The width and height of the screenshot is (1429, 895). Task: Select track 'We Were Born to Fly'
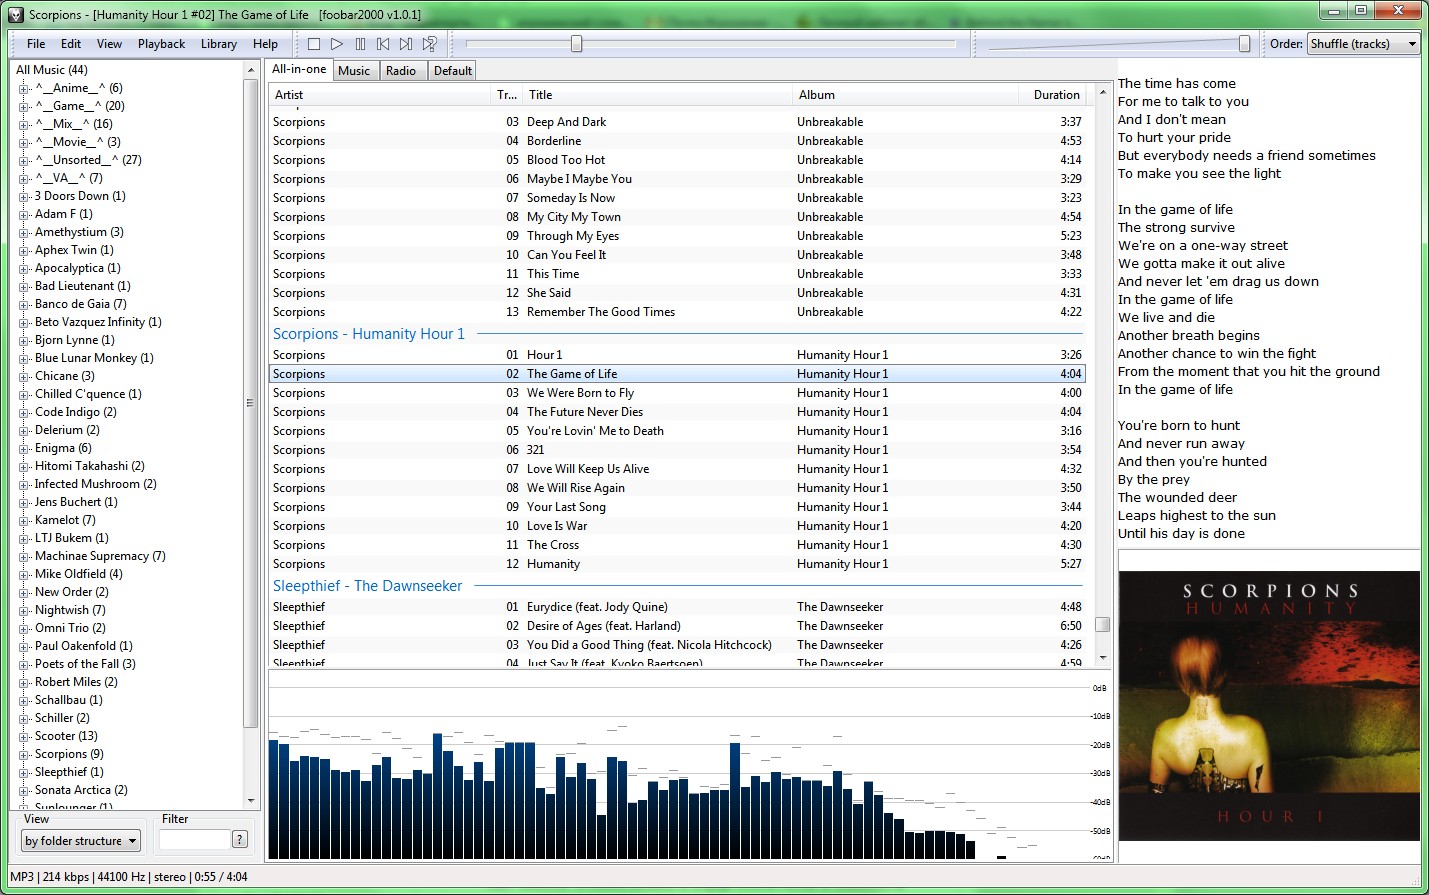point(677,393)
